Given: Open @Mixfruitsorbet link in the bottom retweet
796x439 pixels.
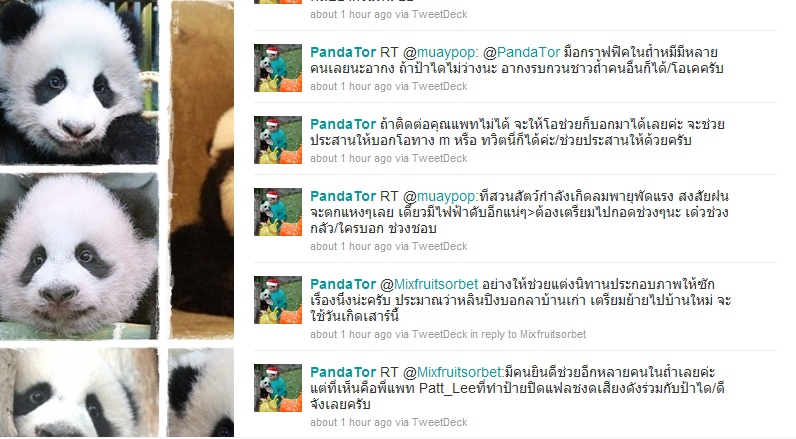Looking at the screenshot, I should coord(453,372).
